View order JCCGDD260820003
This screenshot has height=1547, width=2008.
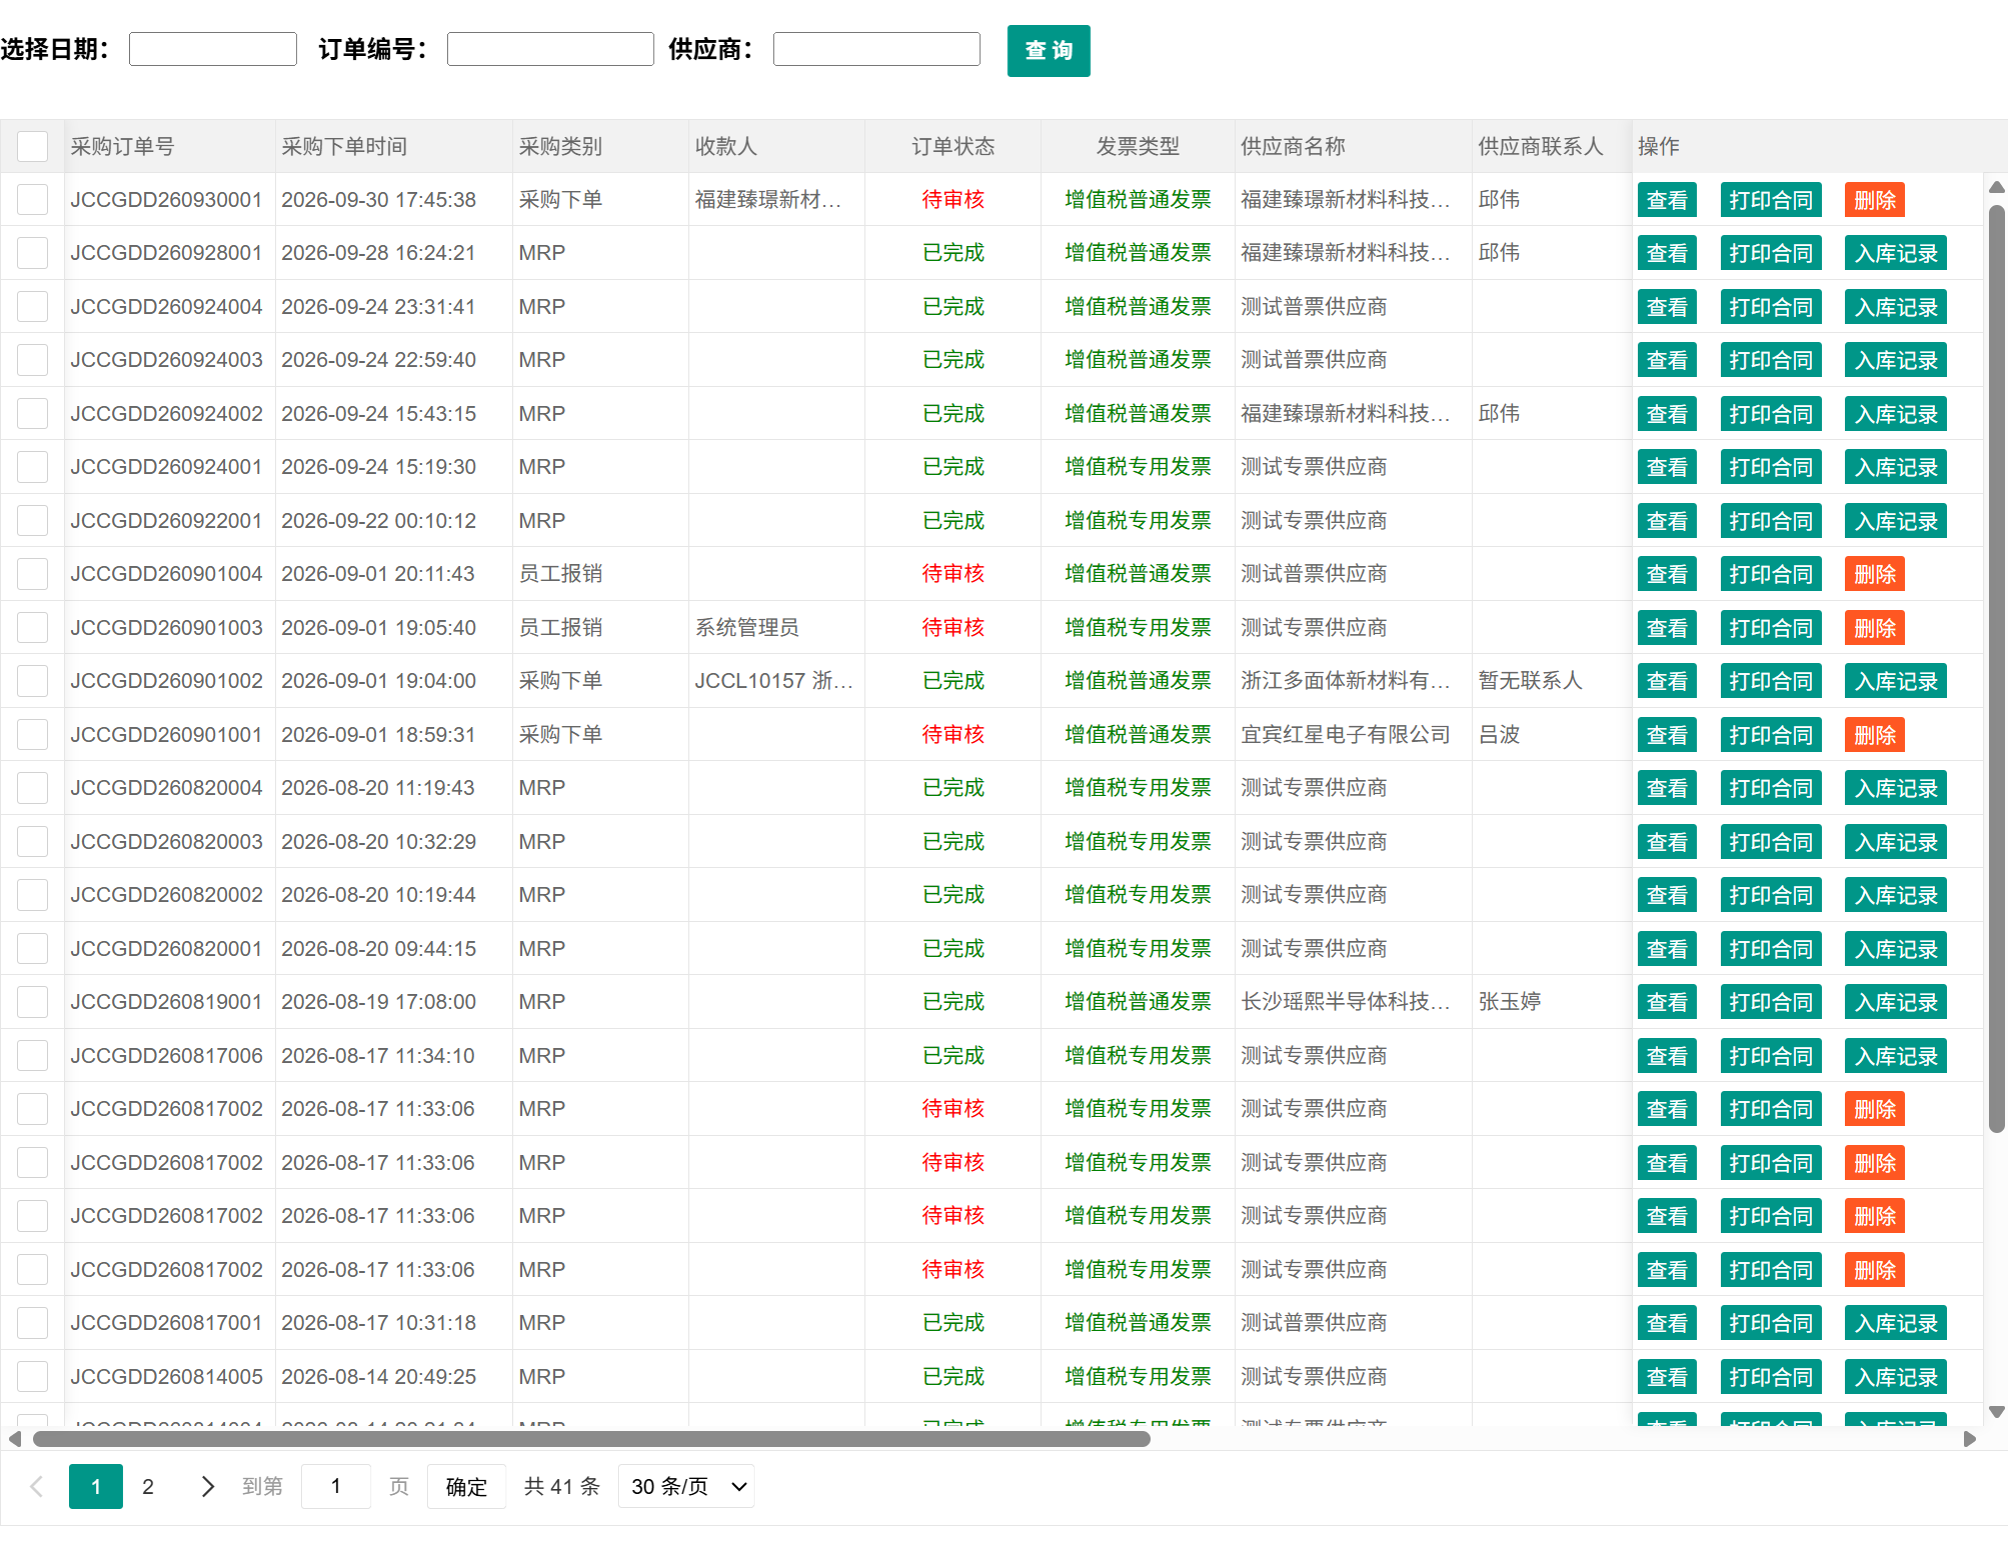click(x=1667, y=842)
